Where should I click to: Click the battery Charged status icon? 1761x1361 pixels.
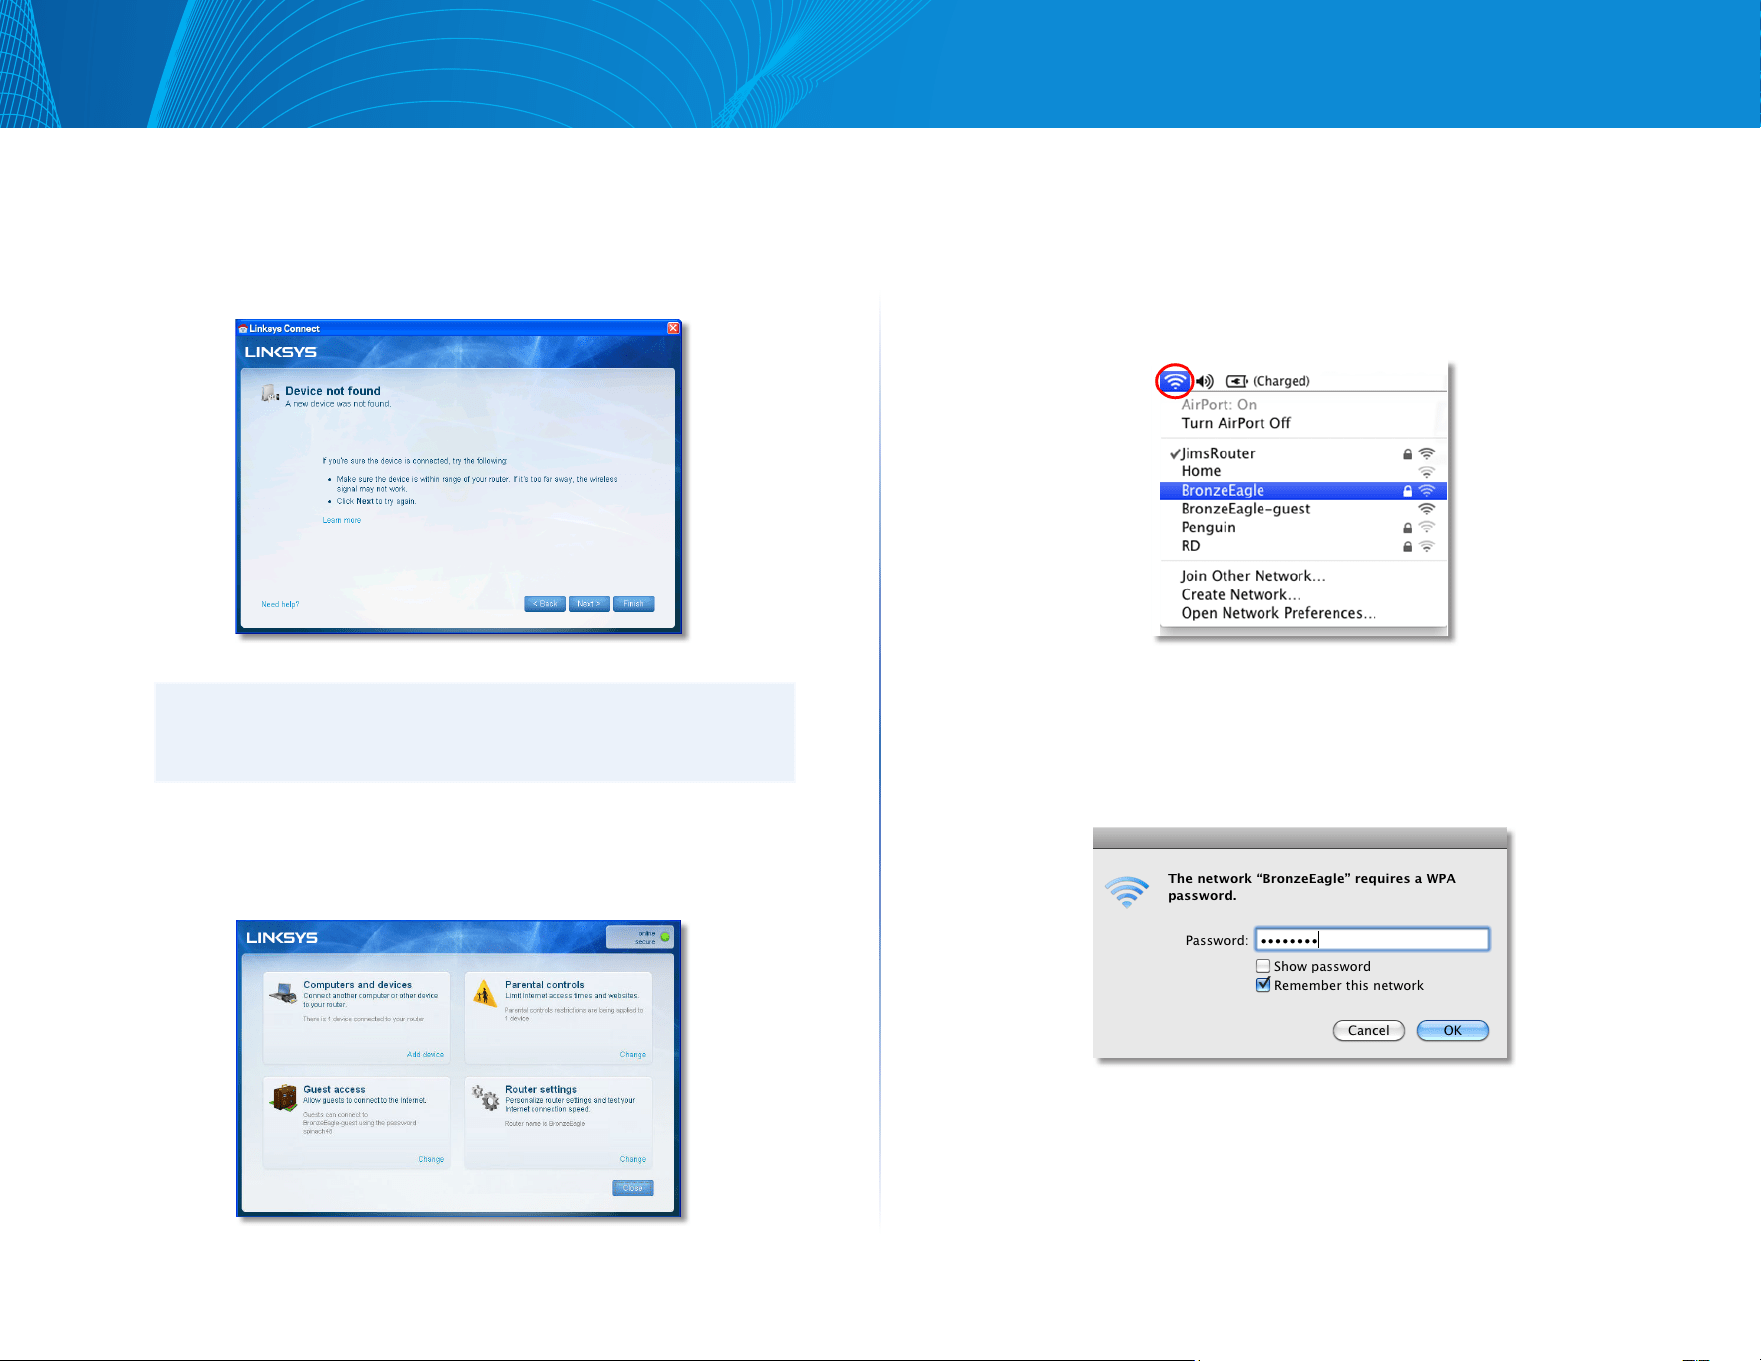tap(1237, 381)
